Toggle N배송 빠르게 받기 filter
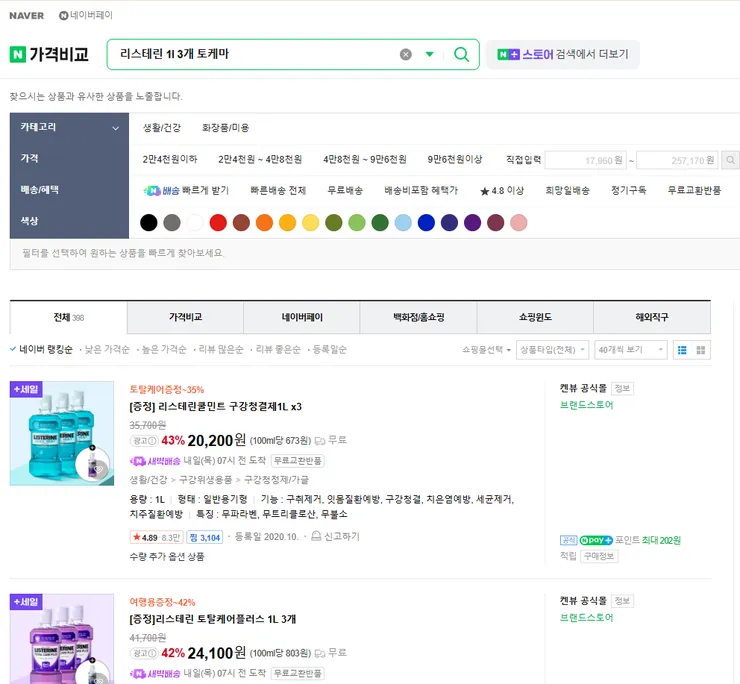This screenshot has height=684, width=740. tap(186, 191)
